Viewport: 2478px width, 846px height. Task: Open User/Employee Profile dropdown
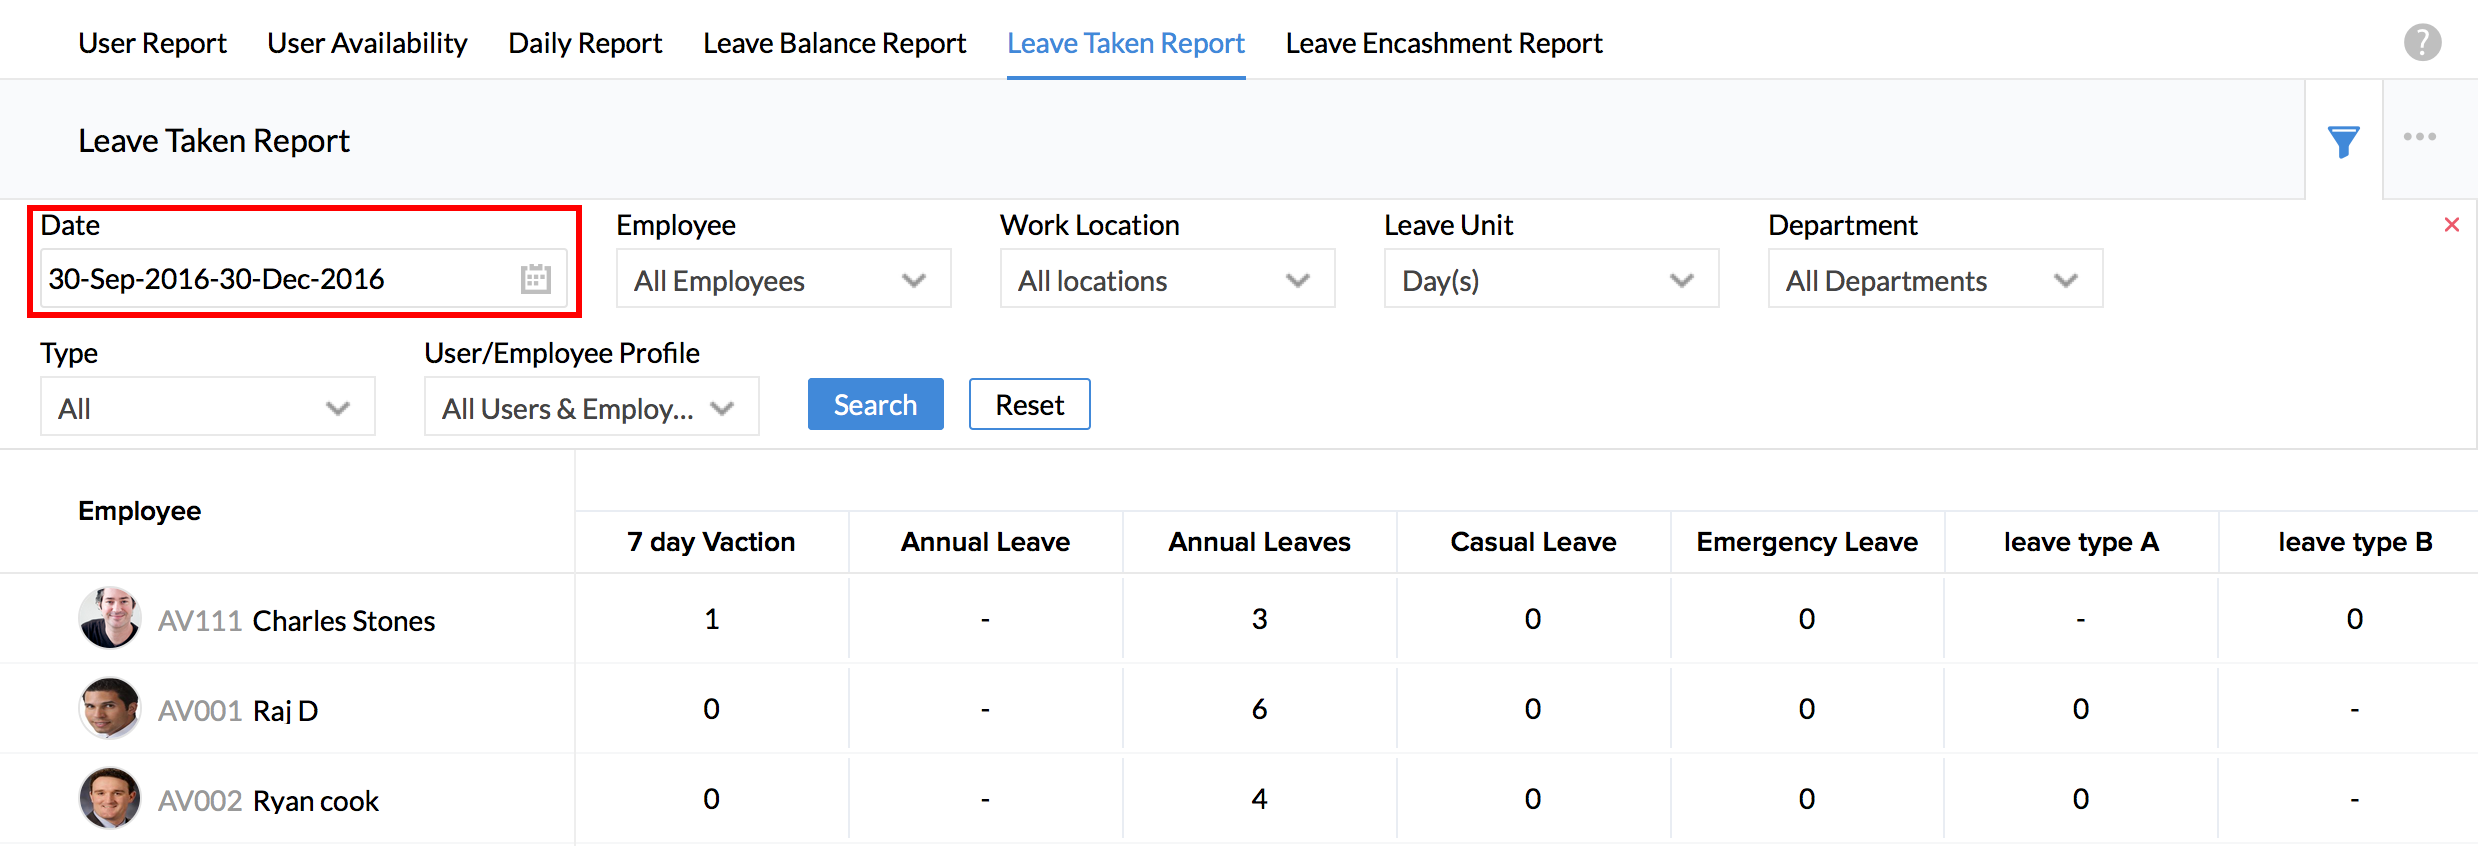pos(591,408)
